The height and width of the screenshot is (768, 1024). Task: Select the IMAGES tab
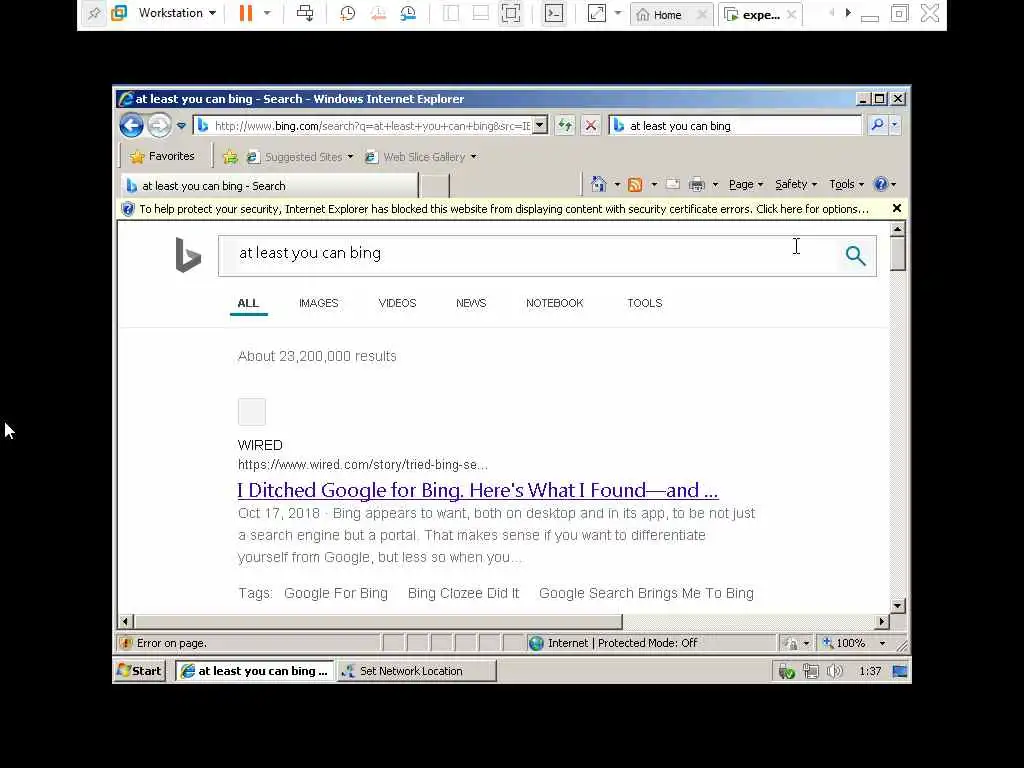click(x=319, y=303)
